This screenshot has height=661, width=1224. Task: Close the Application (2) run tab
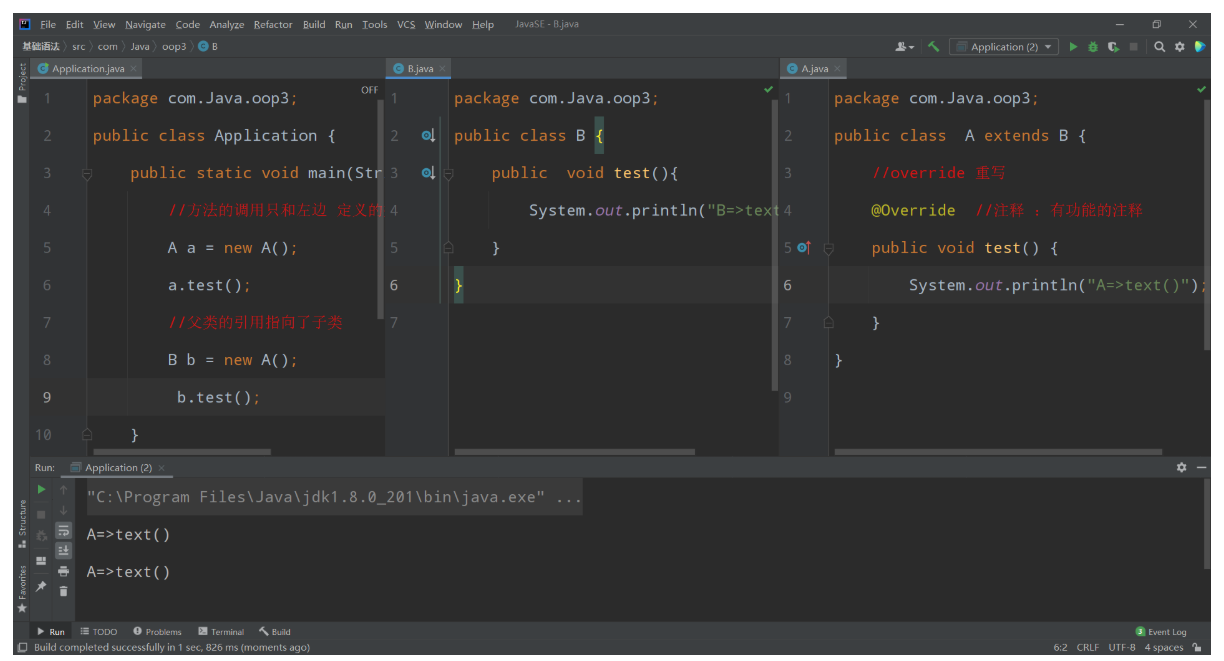(161, 468)
